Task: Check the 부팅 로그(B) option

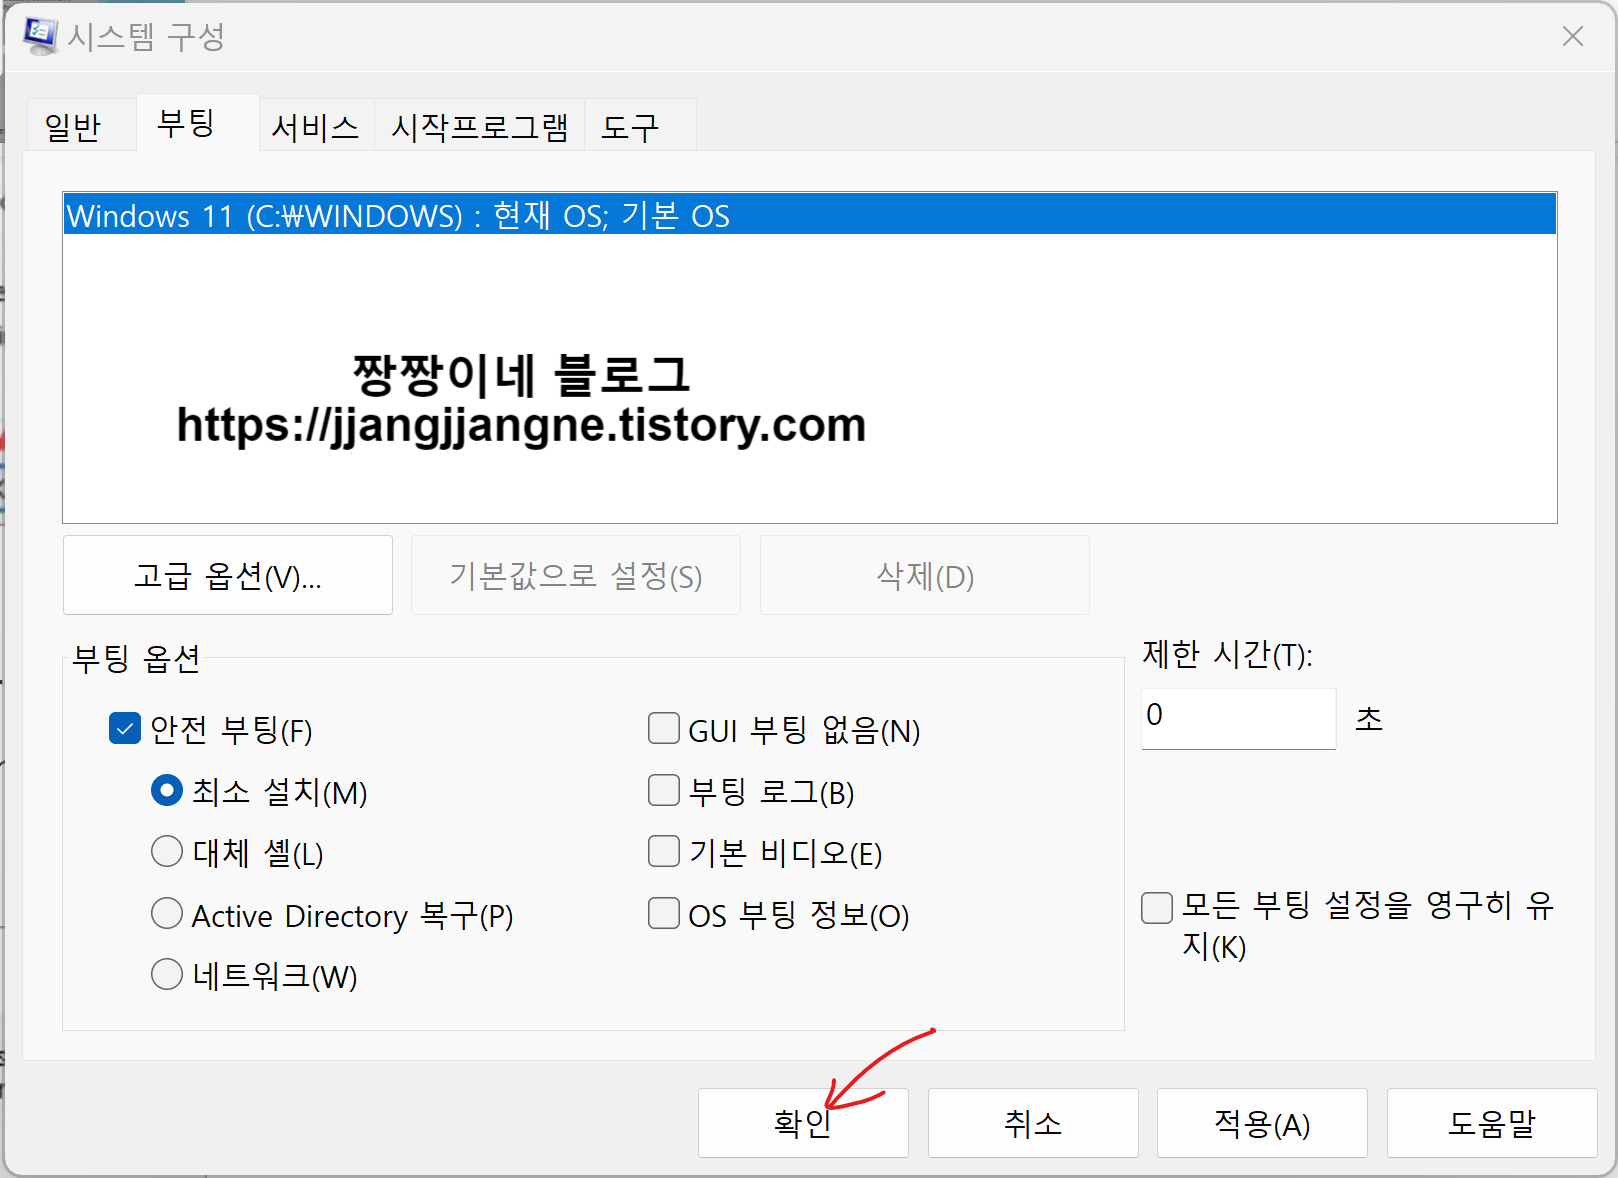Action: (x=664, y=790)
